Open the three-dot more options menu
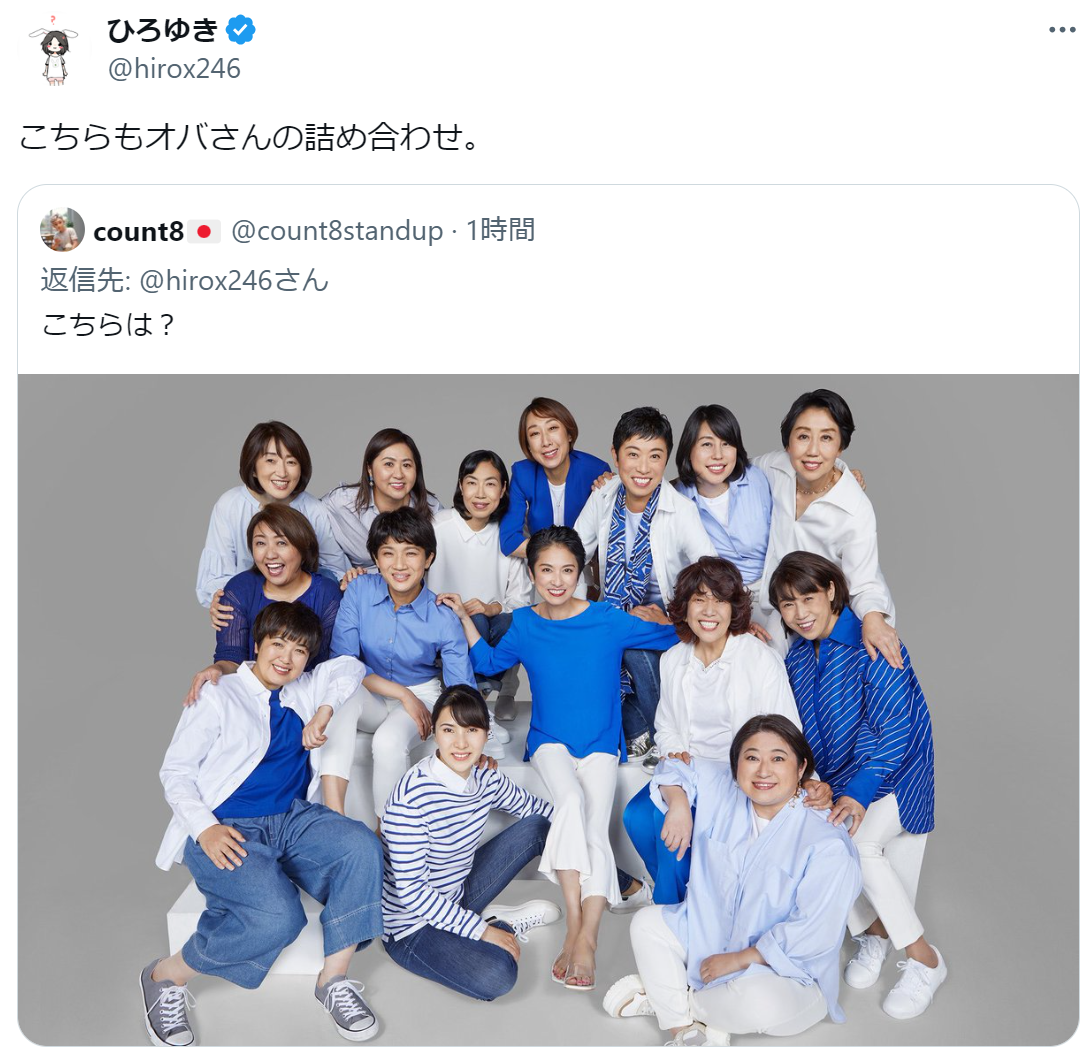 click(1062, 30)
